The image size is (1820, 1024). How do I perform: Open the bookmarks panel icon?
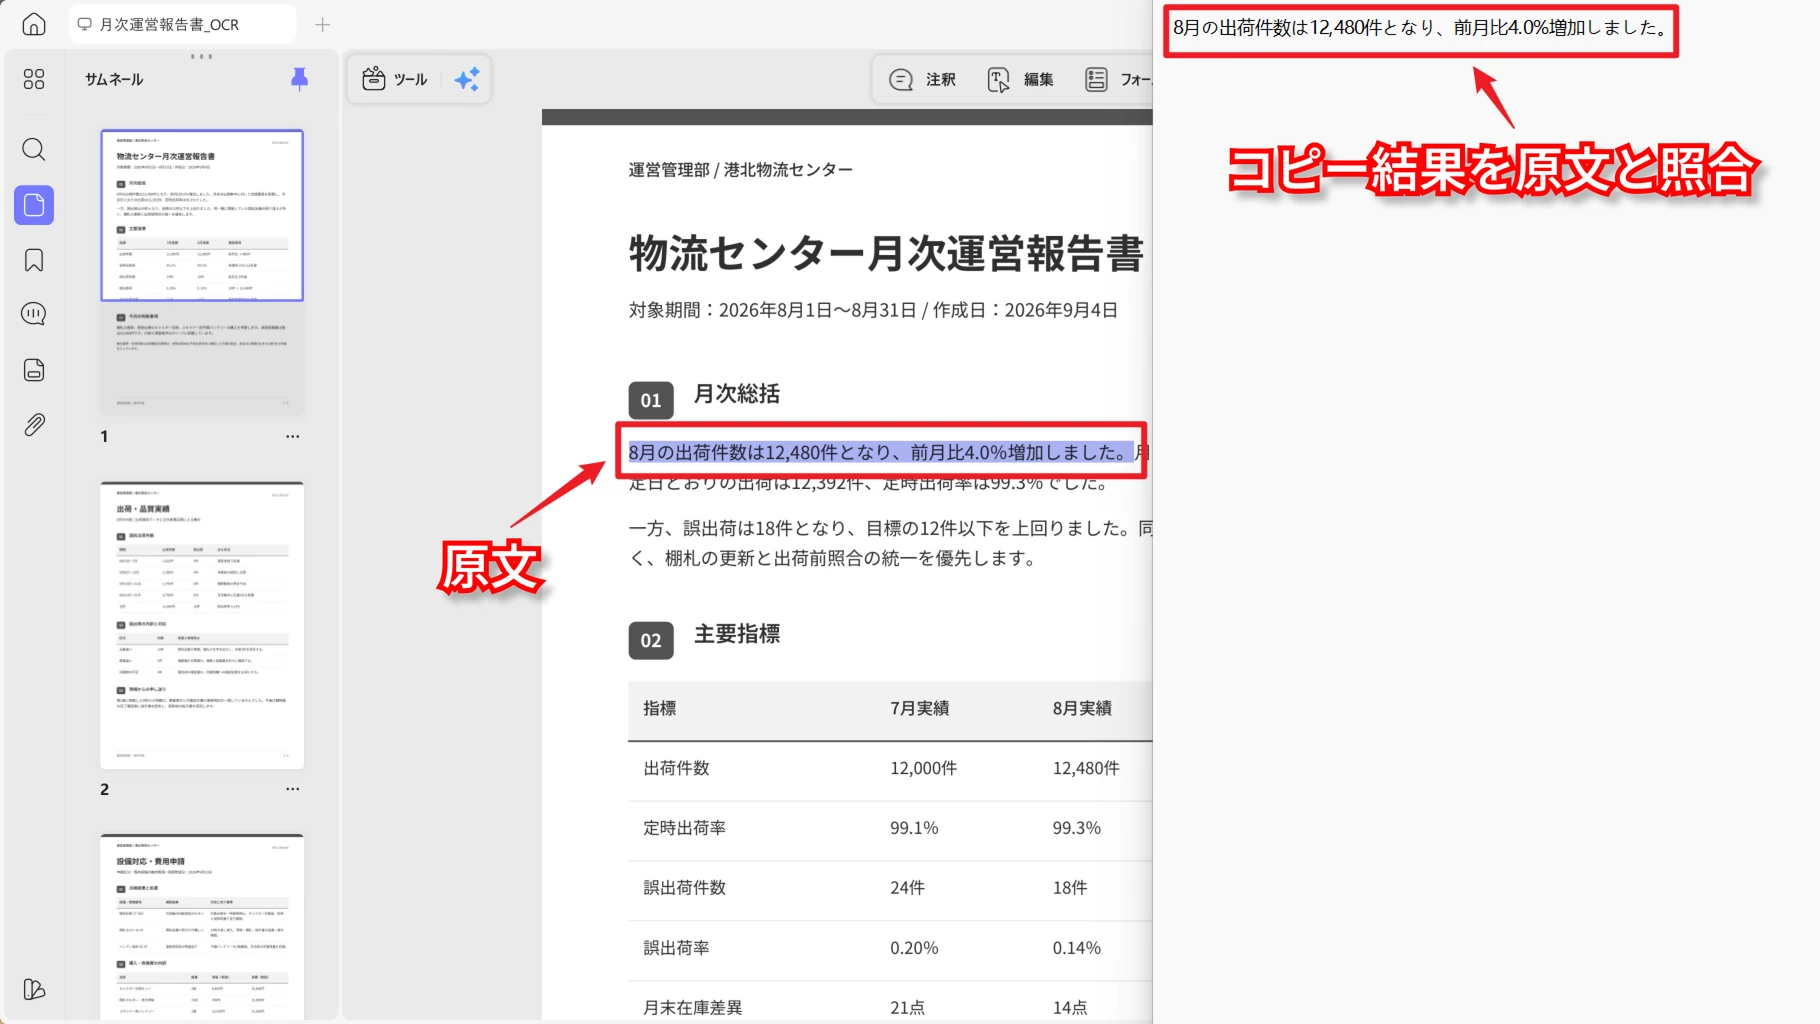click(34, 261)
